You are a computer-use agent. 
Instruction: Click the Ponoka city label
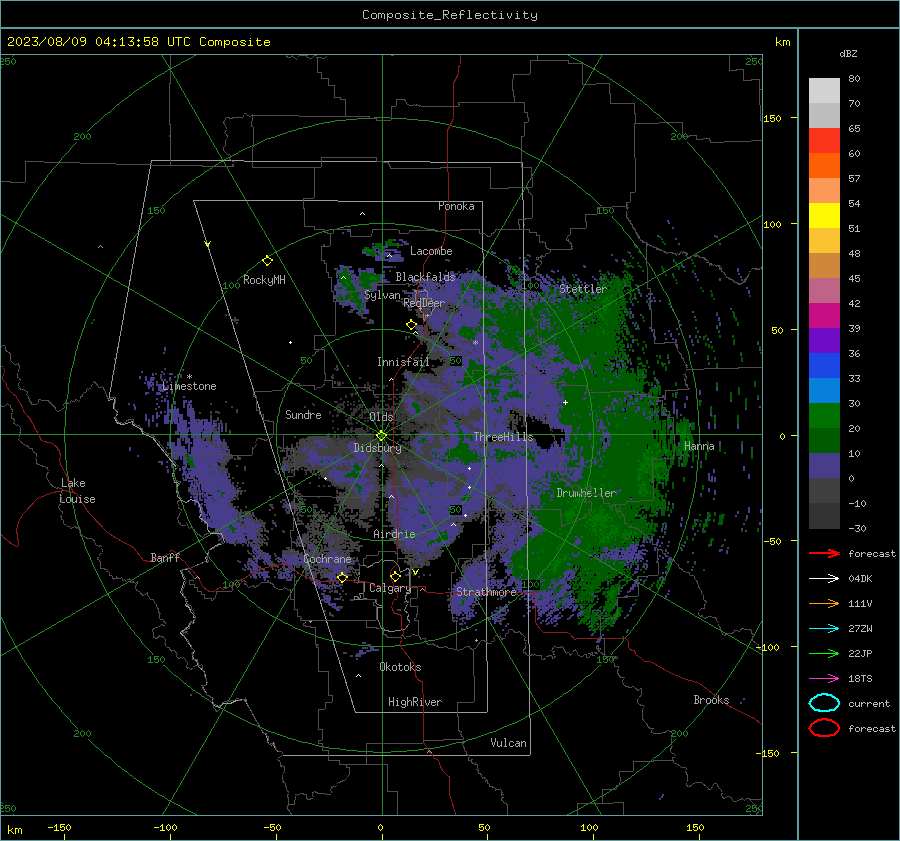[456, 206]
